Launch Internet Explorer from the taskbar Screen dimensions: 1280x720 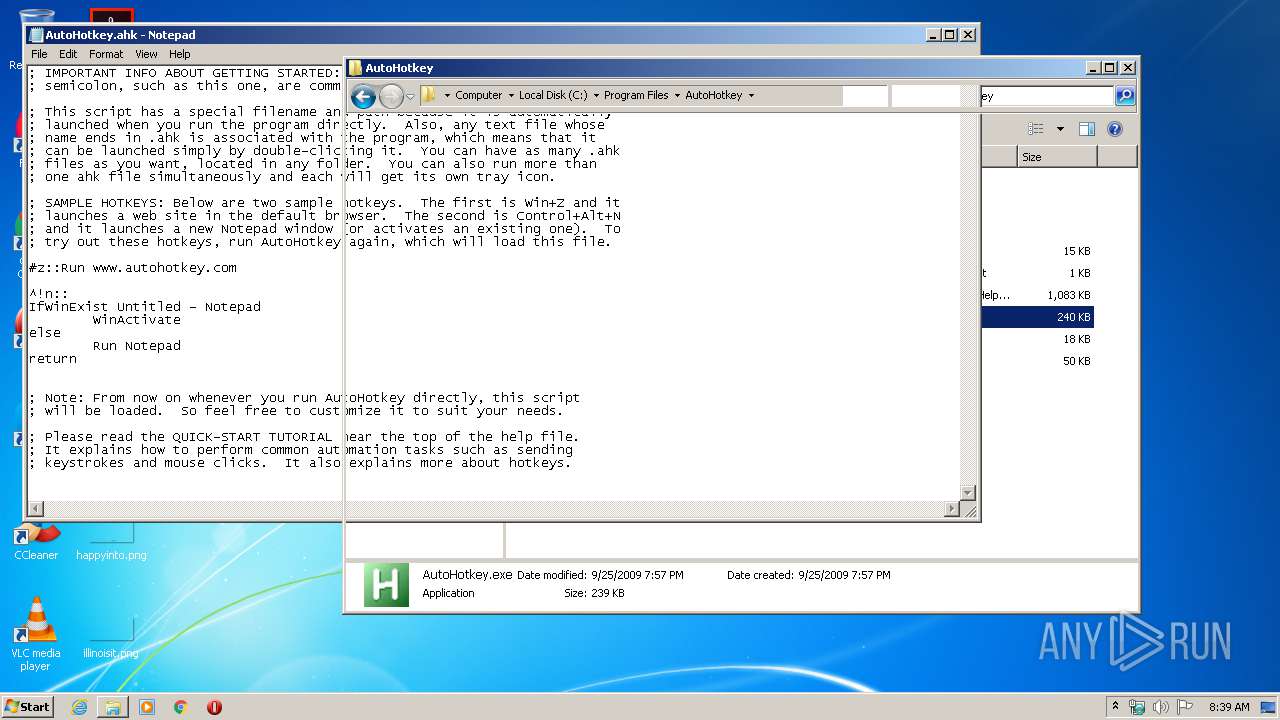(x=79, y=707)
